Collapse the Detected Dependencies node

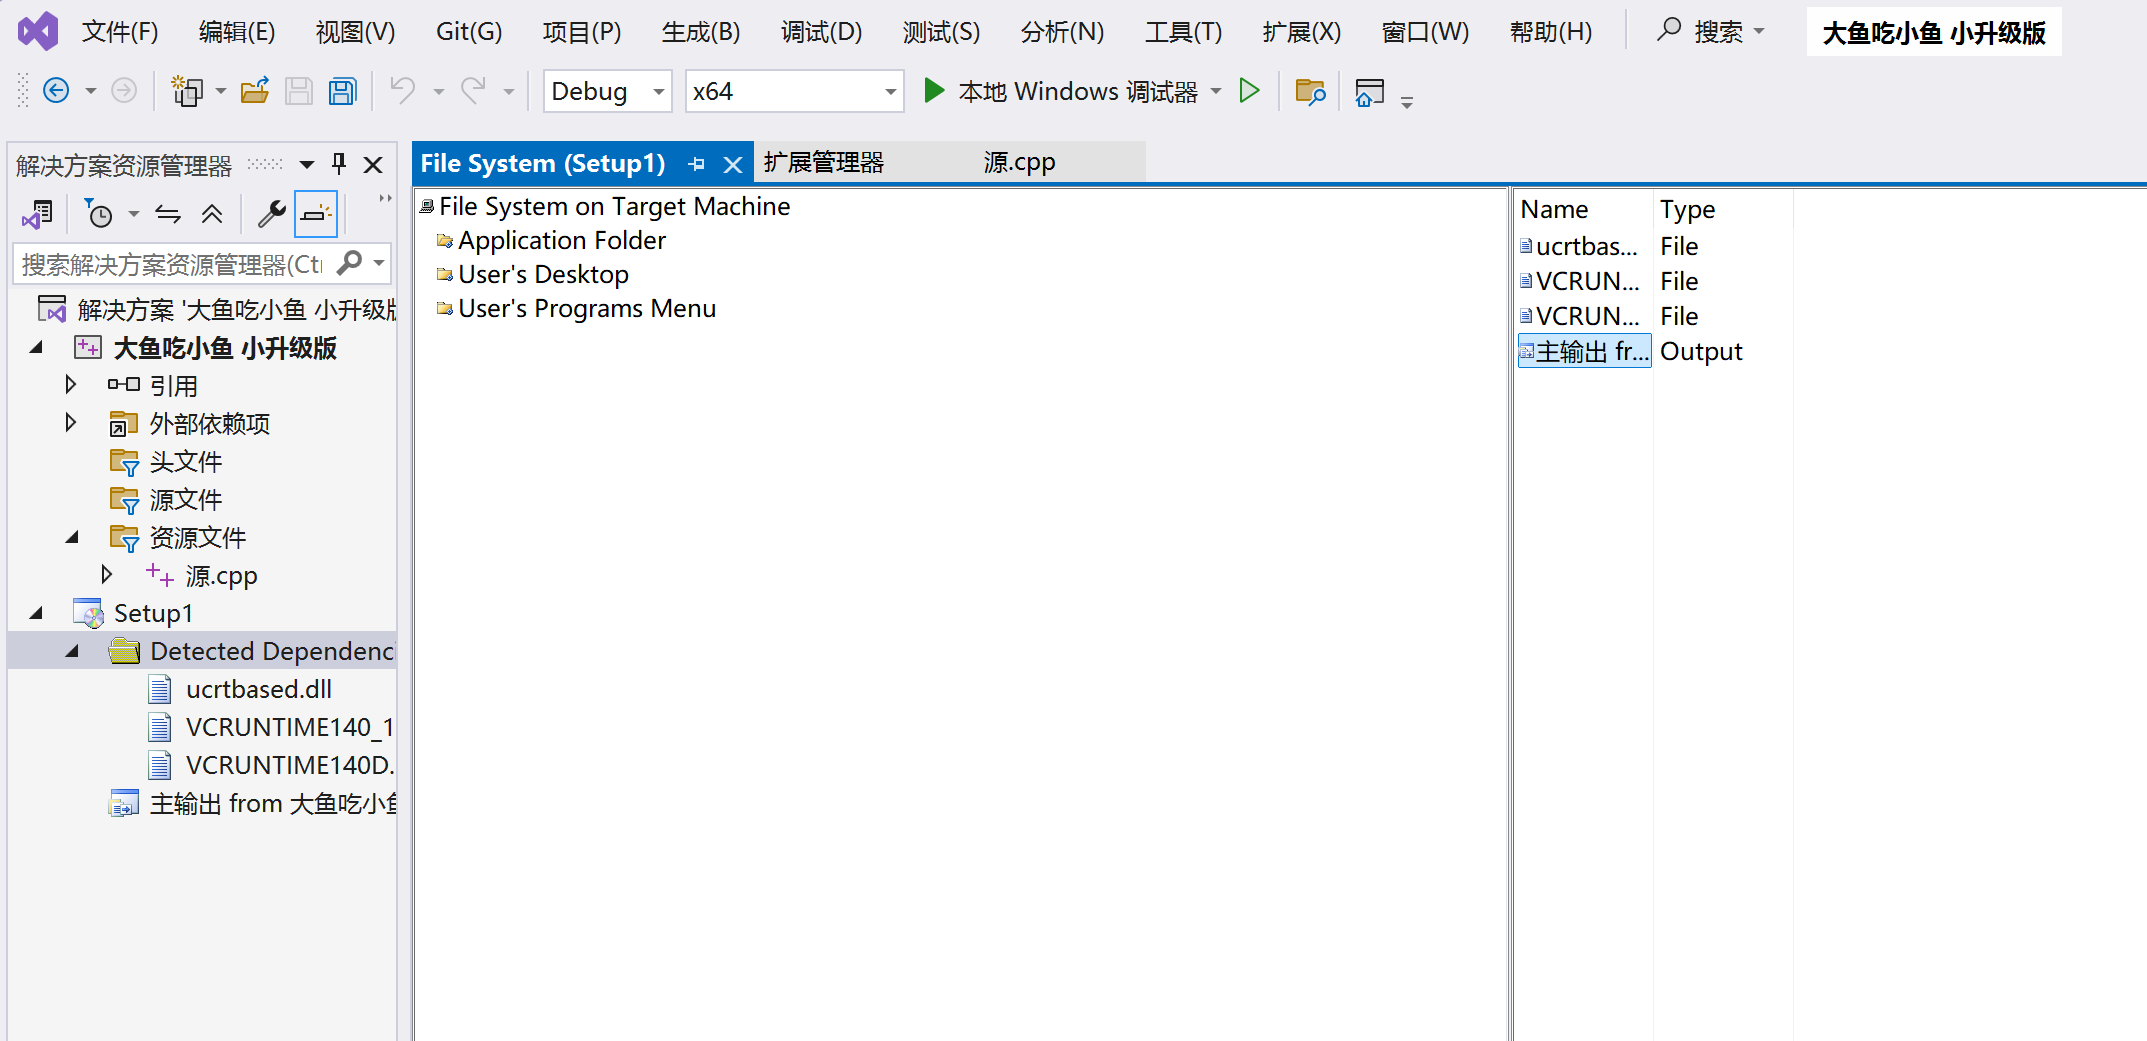click(71, 651)
